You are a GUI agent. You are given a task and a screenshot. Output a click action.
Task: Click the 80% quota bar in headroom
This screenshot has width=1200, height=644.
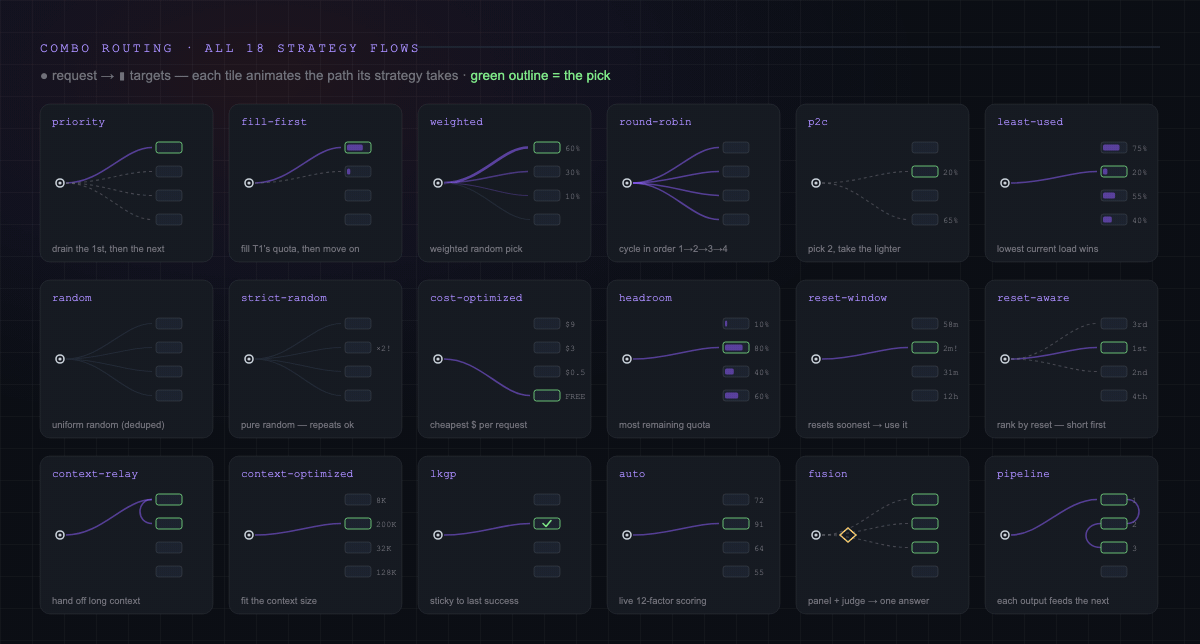(x=736, y=347)
